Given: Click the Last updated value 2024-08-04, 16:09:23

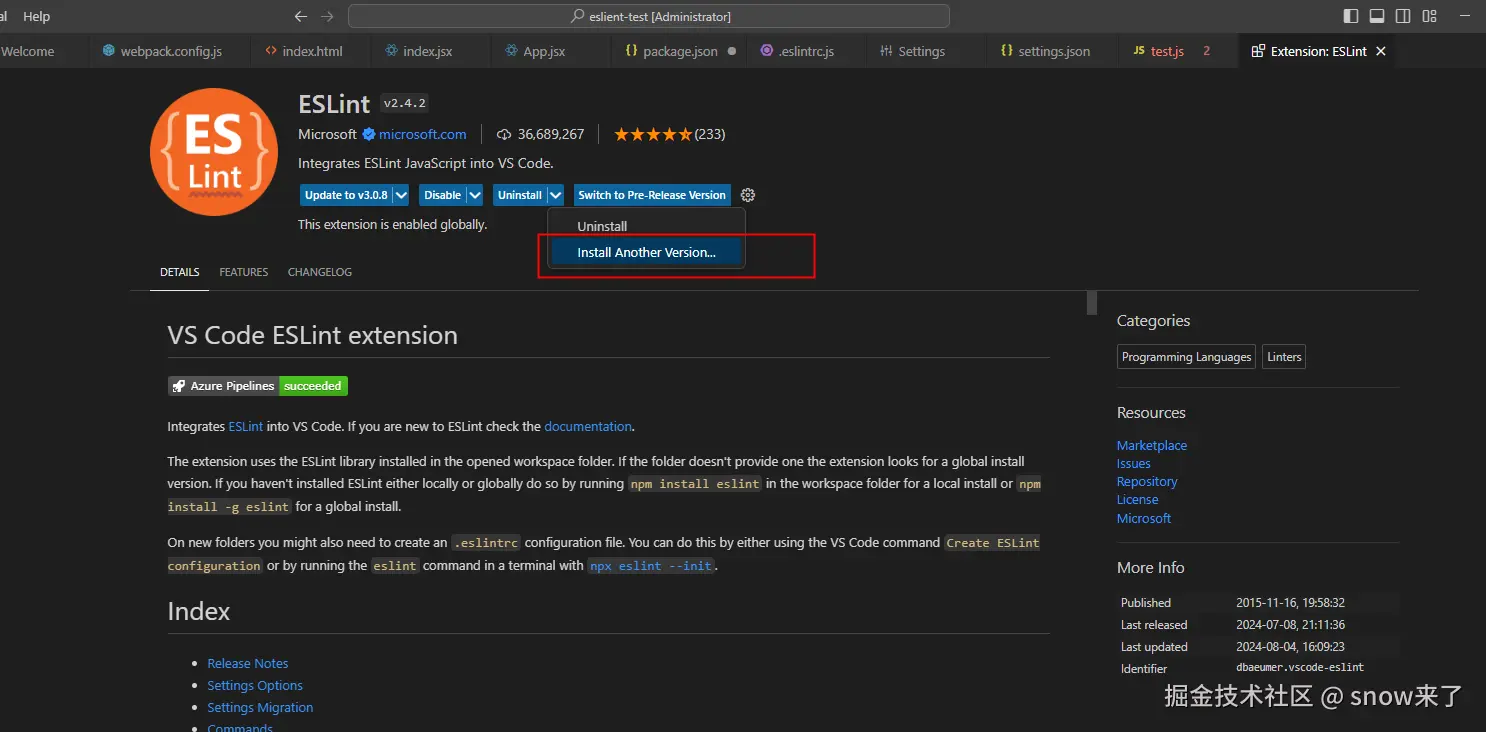Looking at the screenshot, I should coord(1290,647).
